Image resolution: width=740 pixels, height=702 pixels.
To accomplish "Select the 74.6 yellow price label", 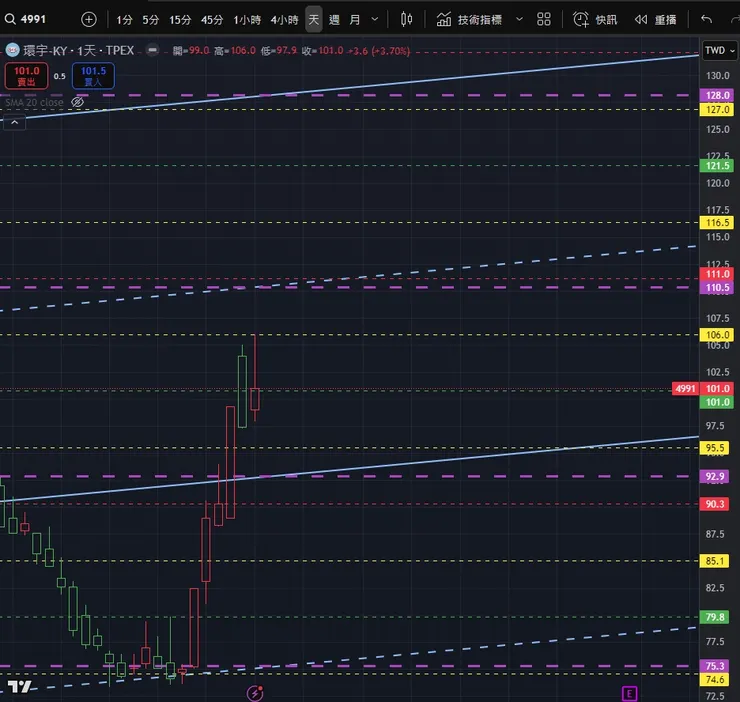I will pos(715,679).
